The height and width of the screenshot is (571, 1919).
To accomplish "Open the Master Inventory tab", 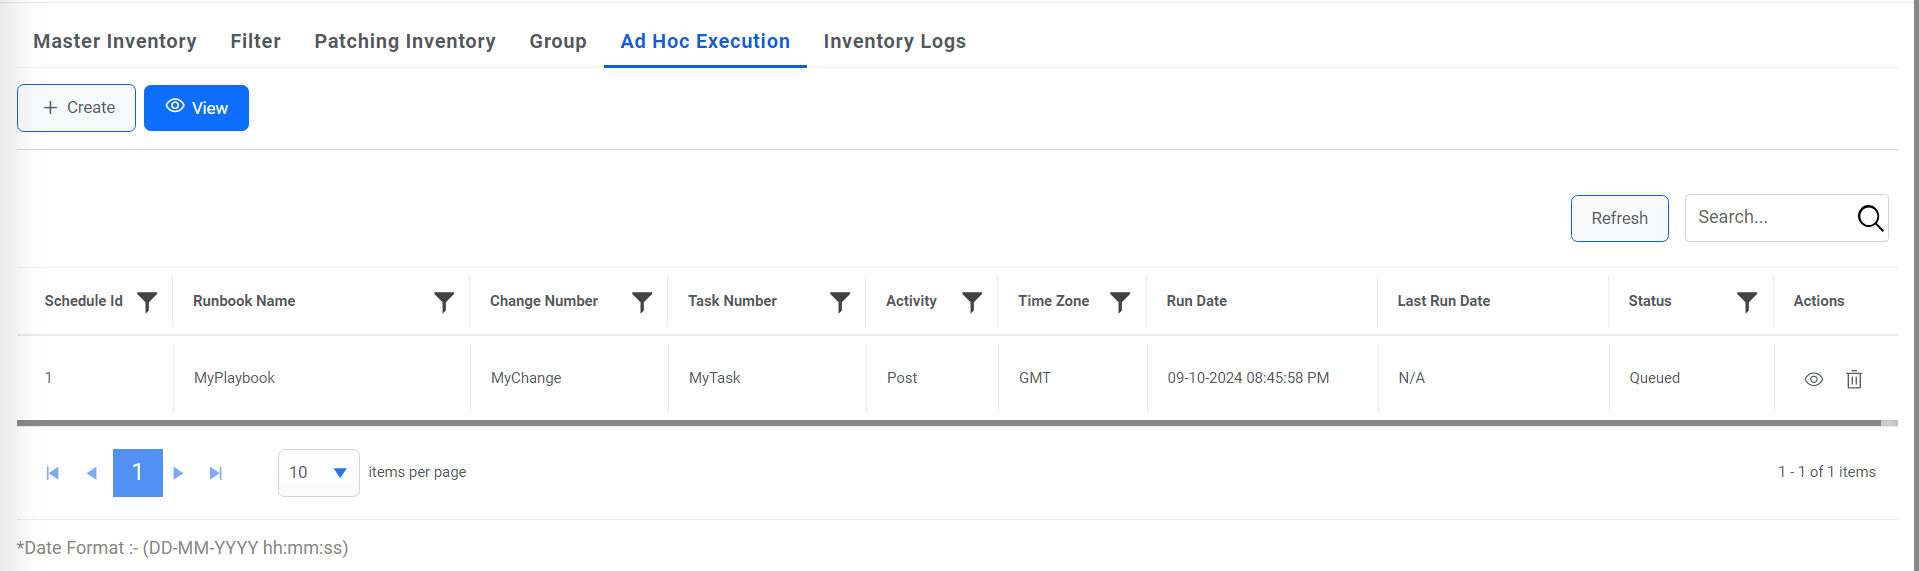I will 115,41.
